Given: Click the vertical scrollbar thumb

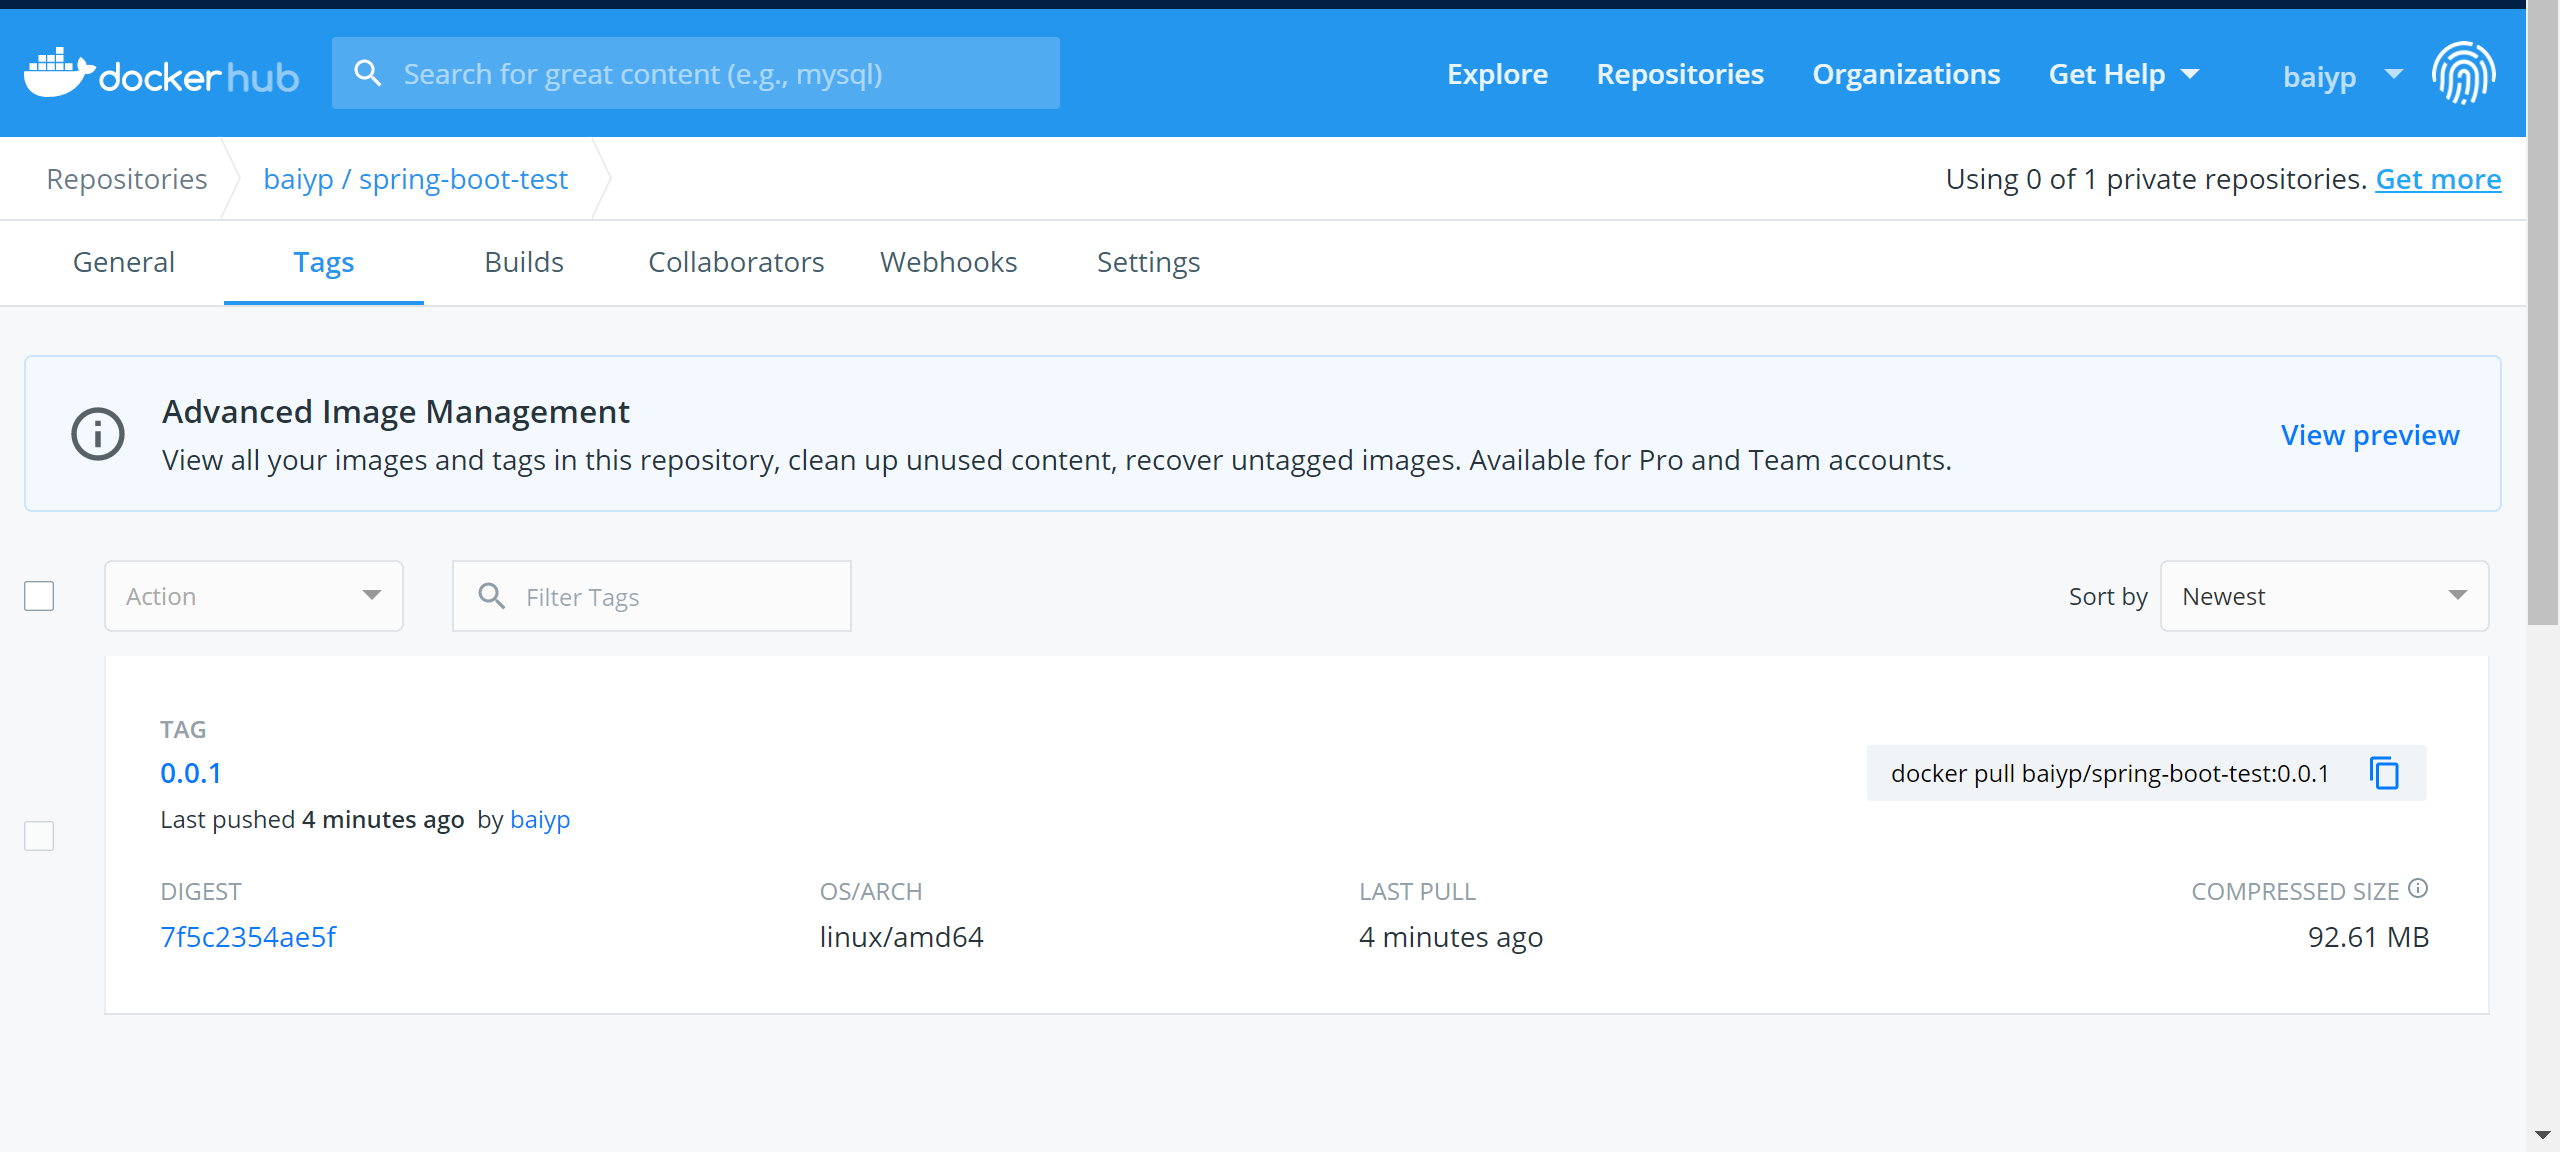Looking at the screenshot, I should pos(2543,312).
